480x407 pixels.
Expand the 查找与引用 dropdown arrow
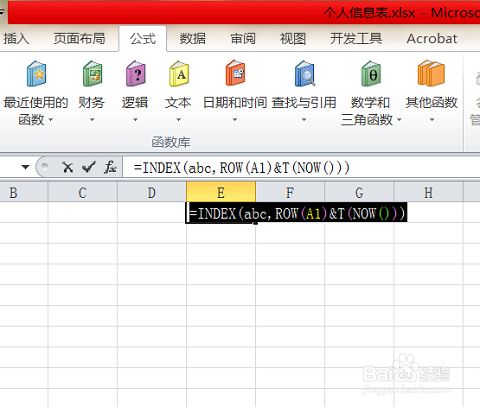(304, 120)
